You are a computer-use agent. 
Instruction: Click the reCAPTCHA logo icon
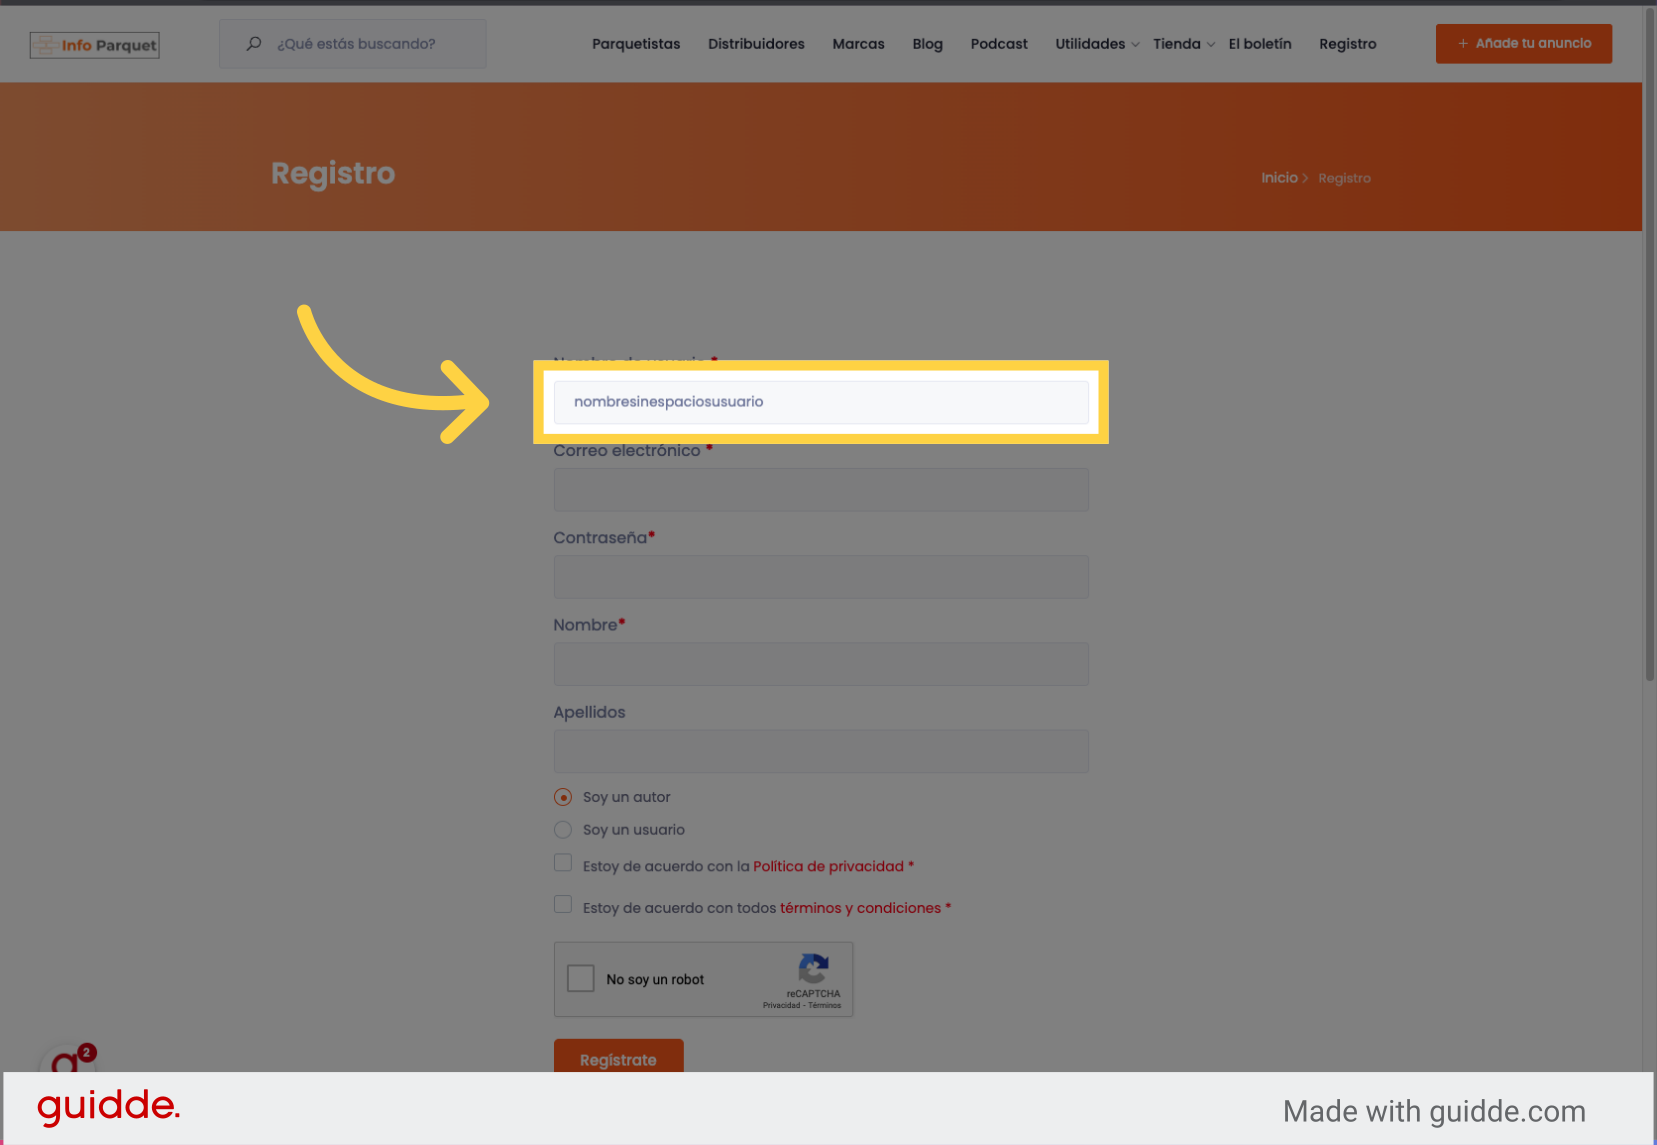pyautogui.click(x=813, y=969)
